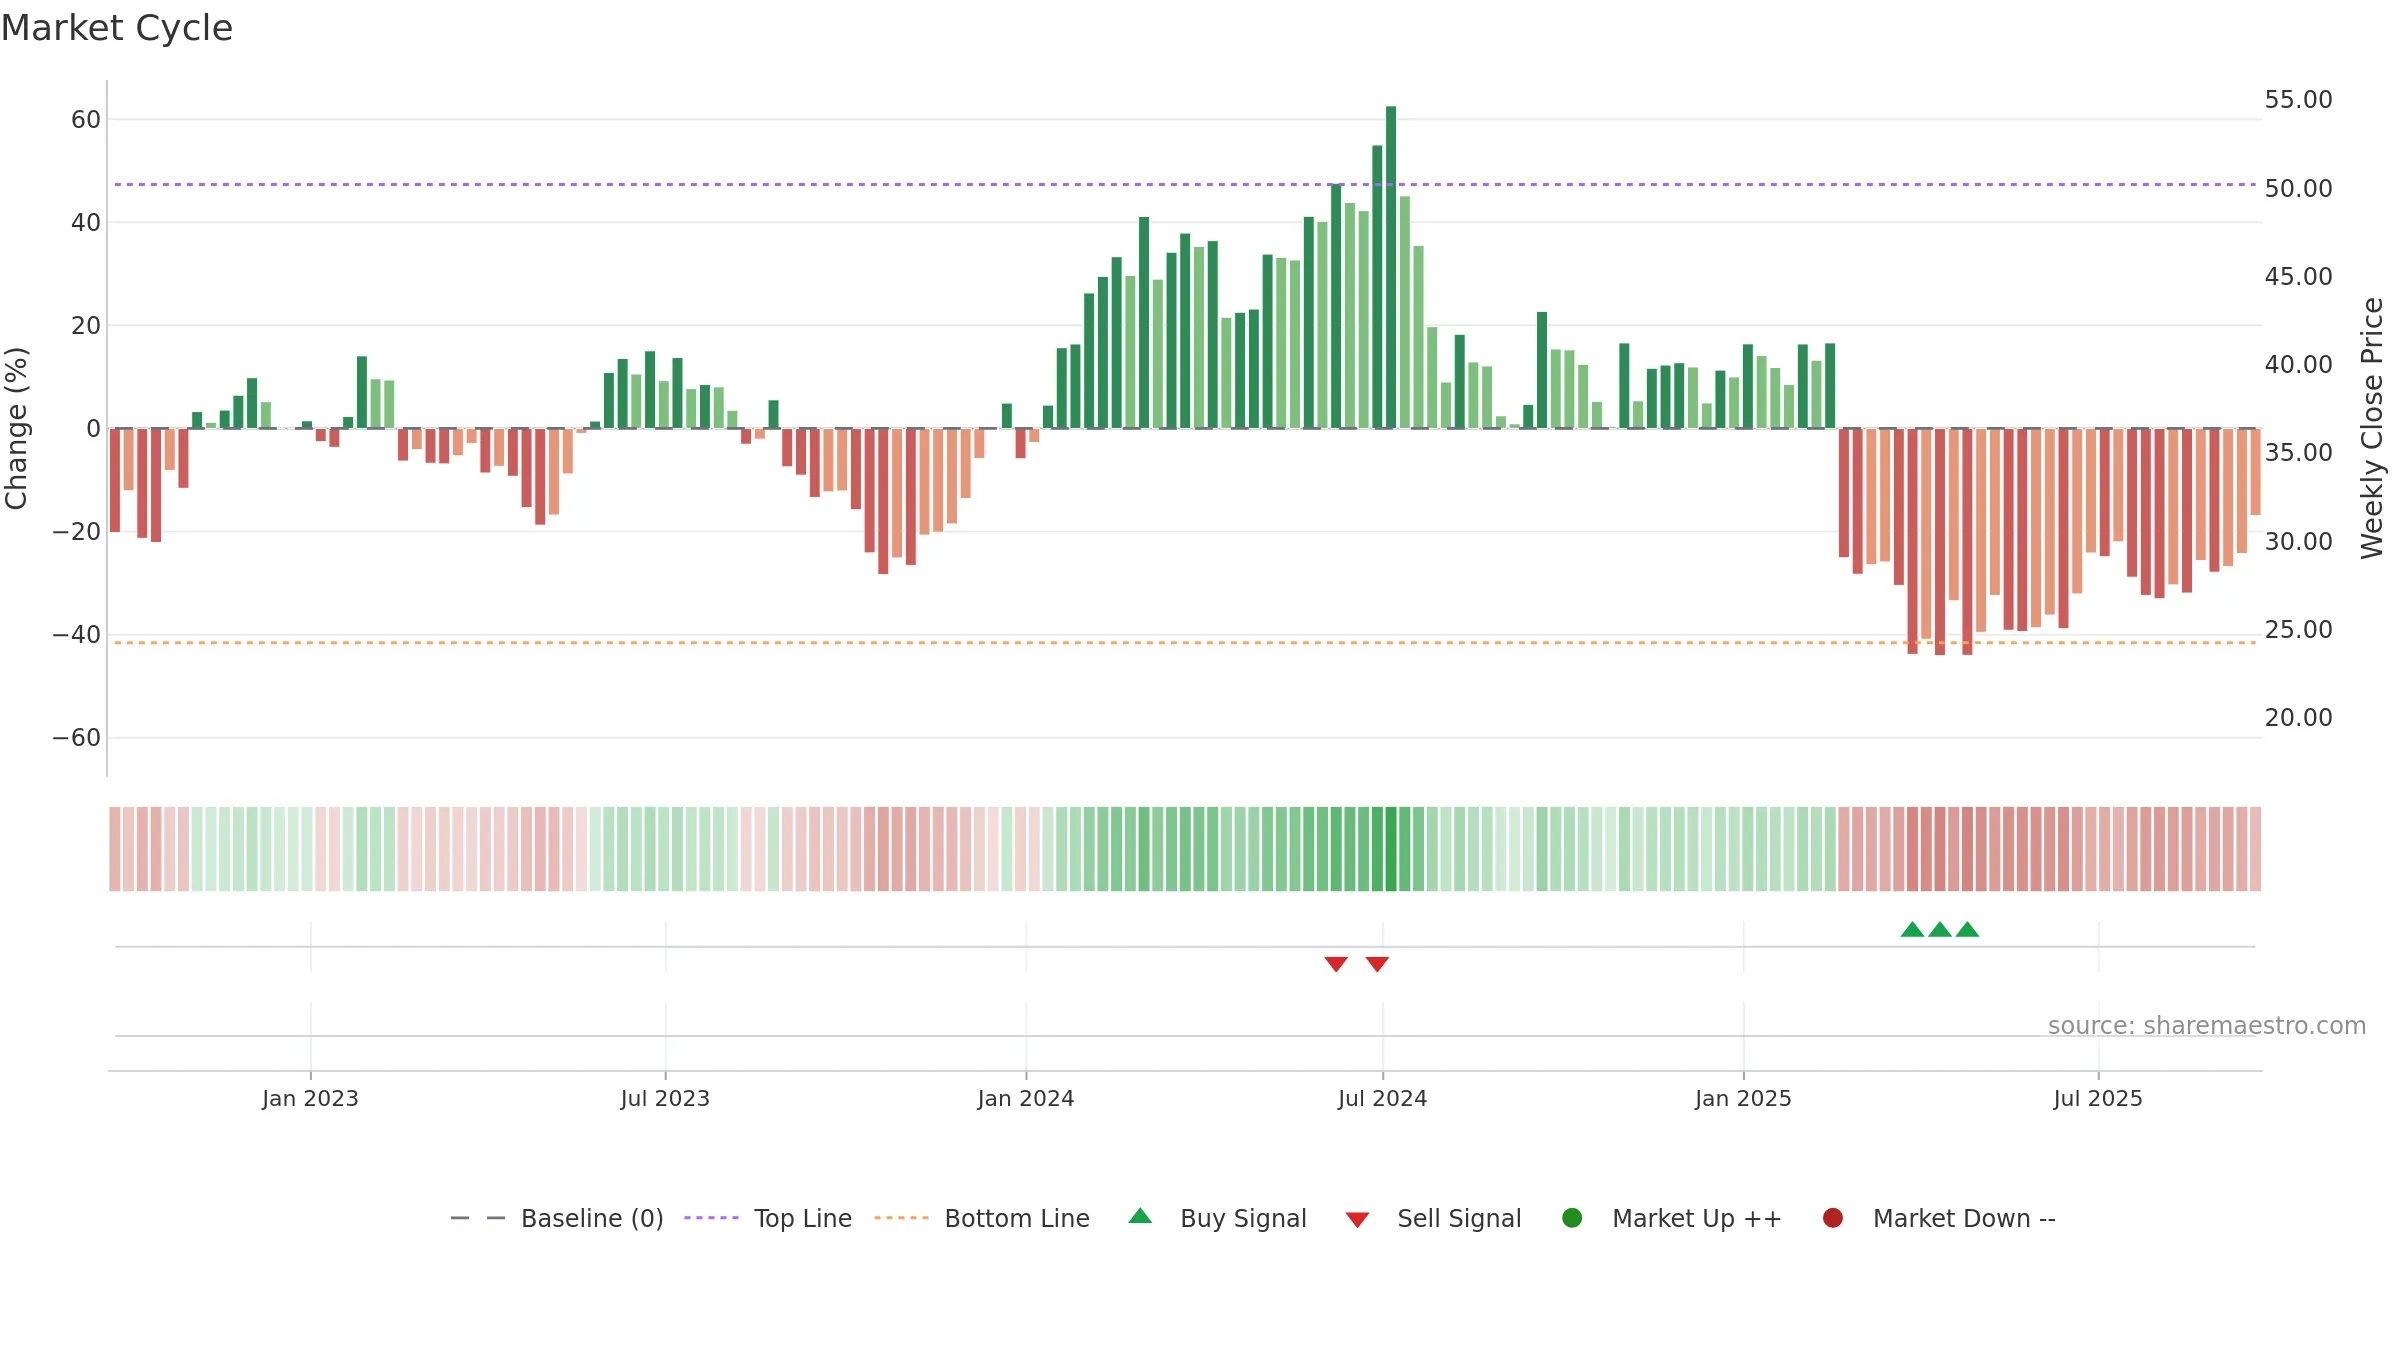Toggle the Sell Signal legend entry

(x=1433, y=1218)
